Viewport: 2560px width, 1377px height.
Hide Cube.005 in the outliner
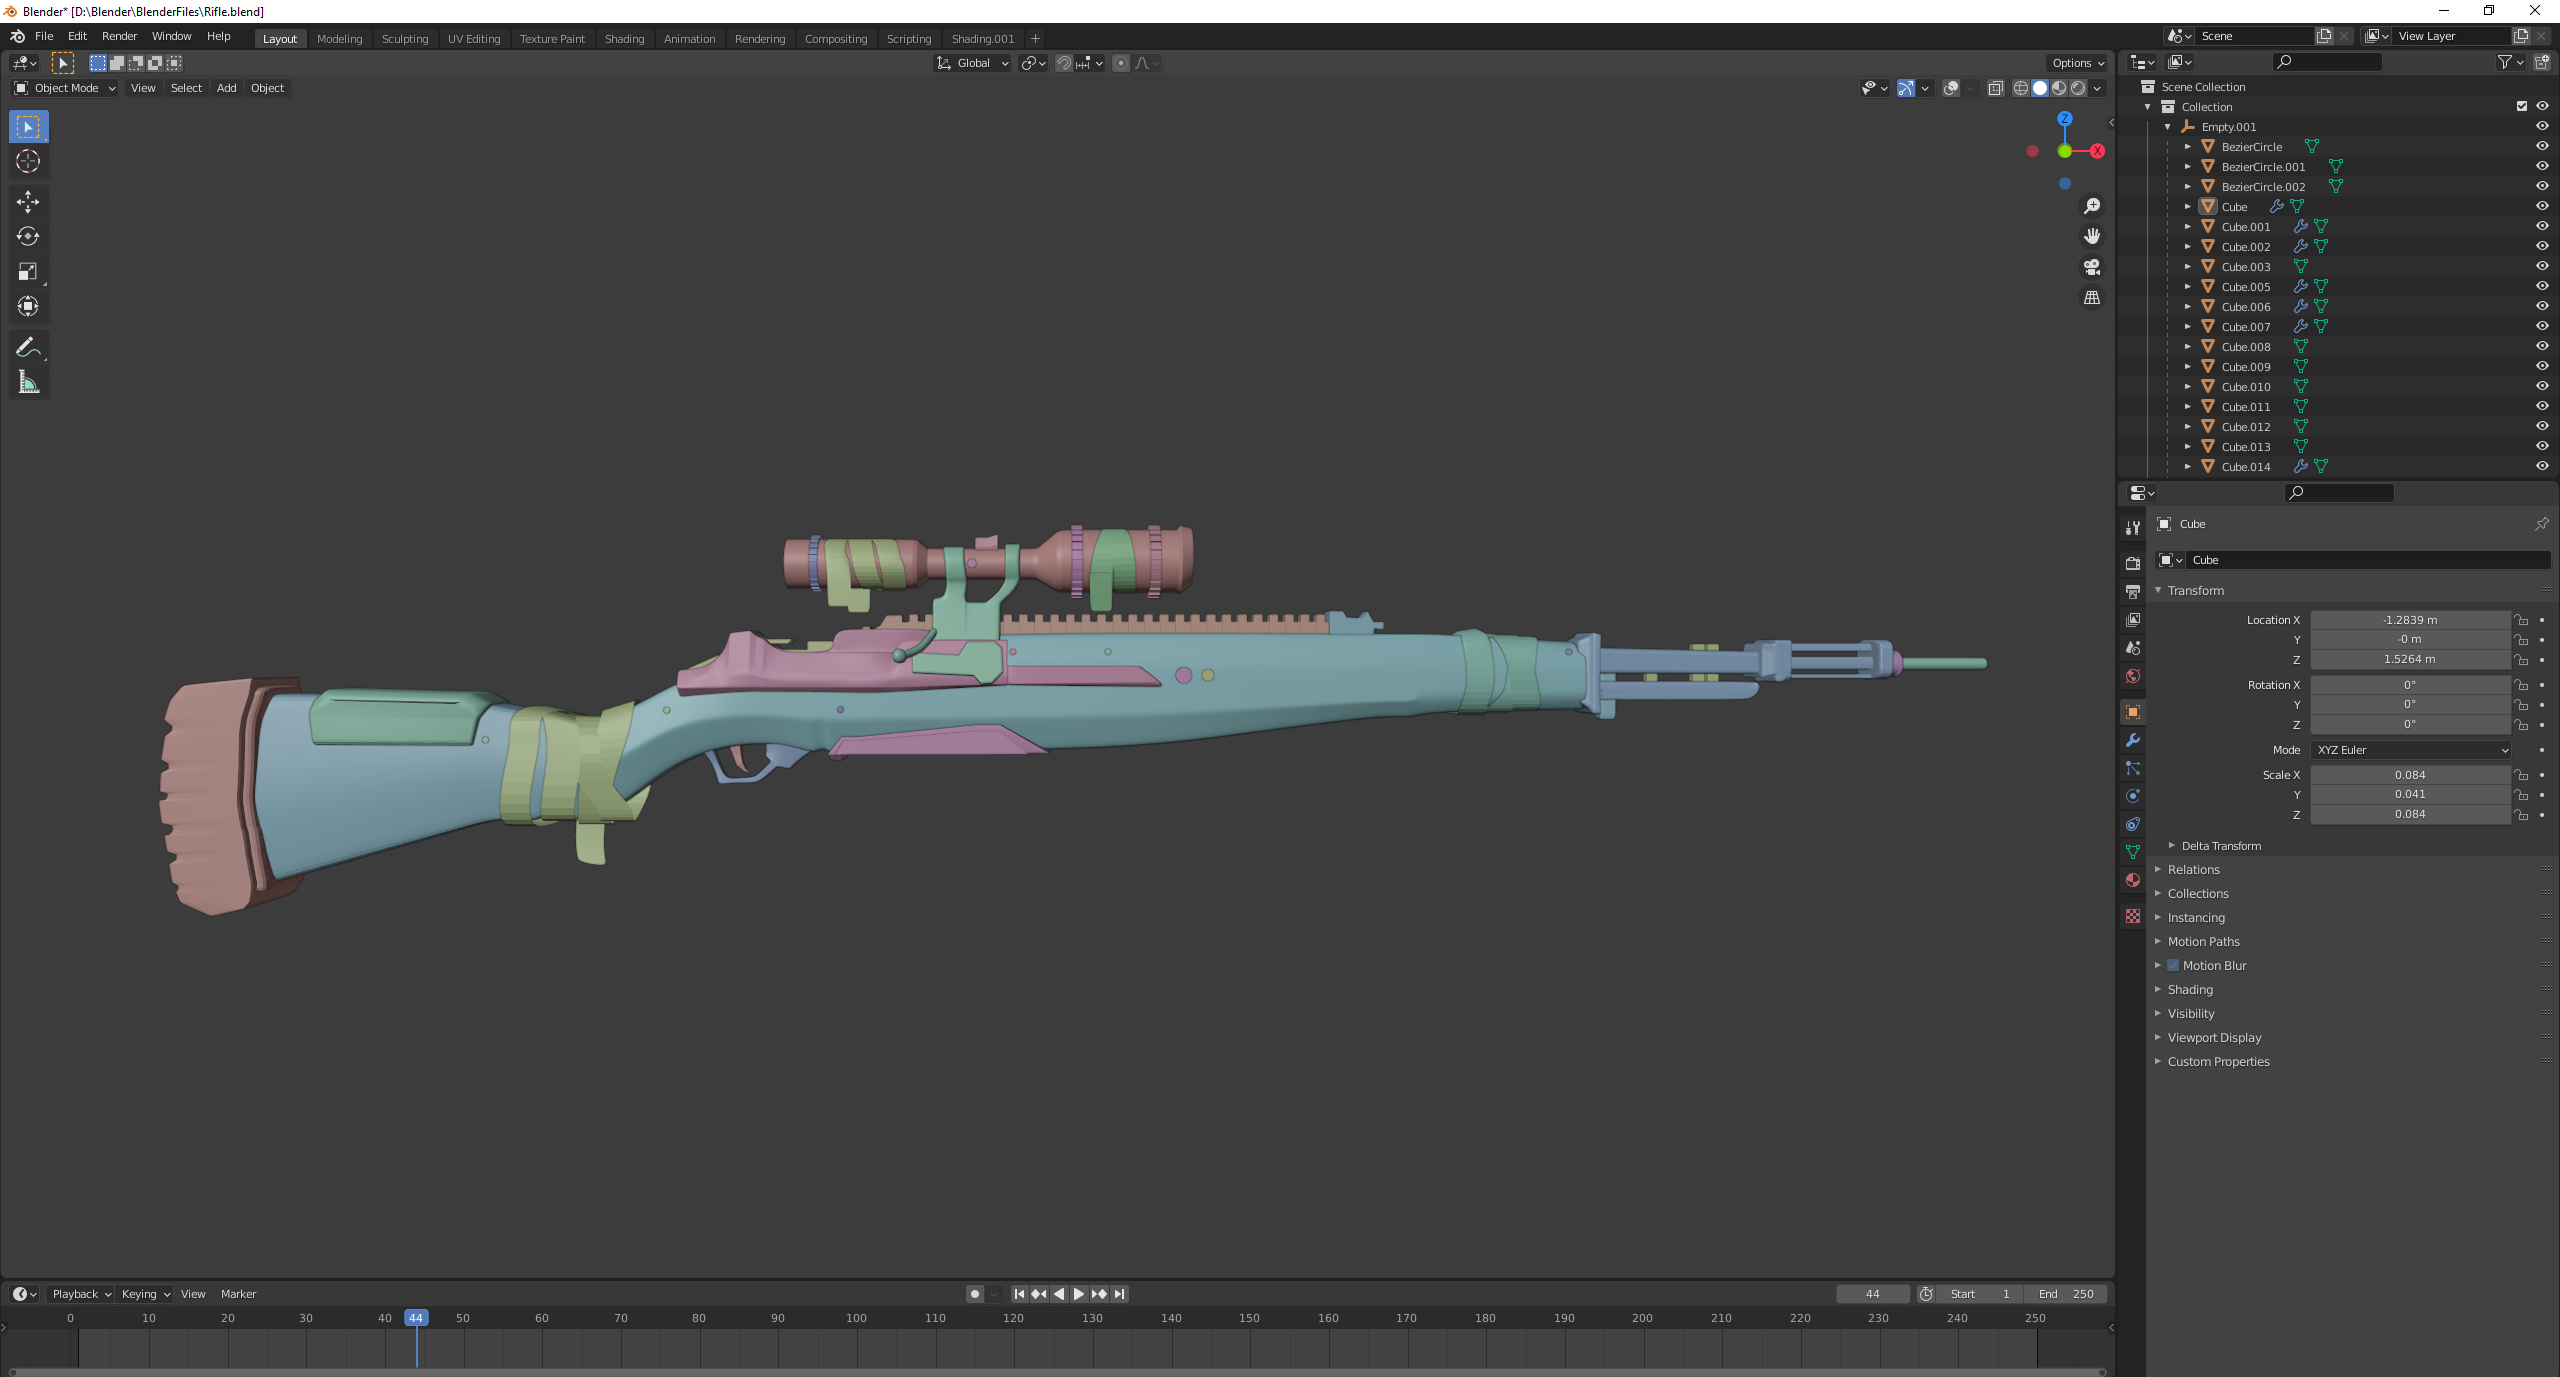(x=2541, y=286)
